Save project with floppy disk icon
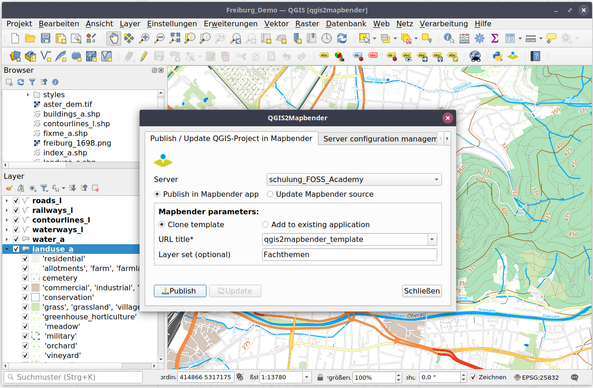Viewport: 593px width, 388px height. point(45,38)
